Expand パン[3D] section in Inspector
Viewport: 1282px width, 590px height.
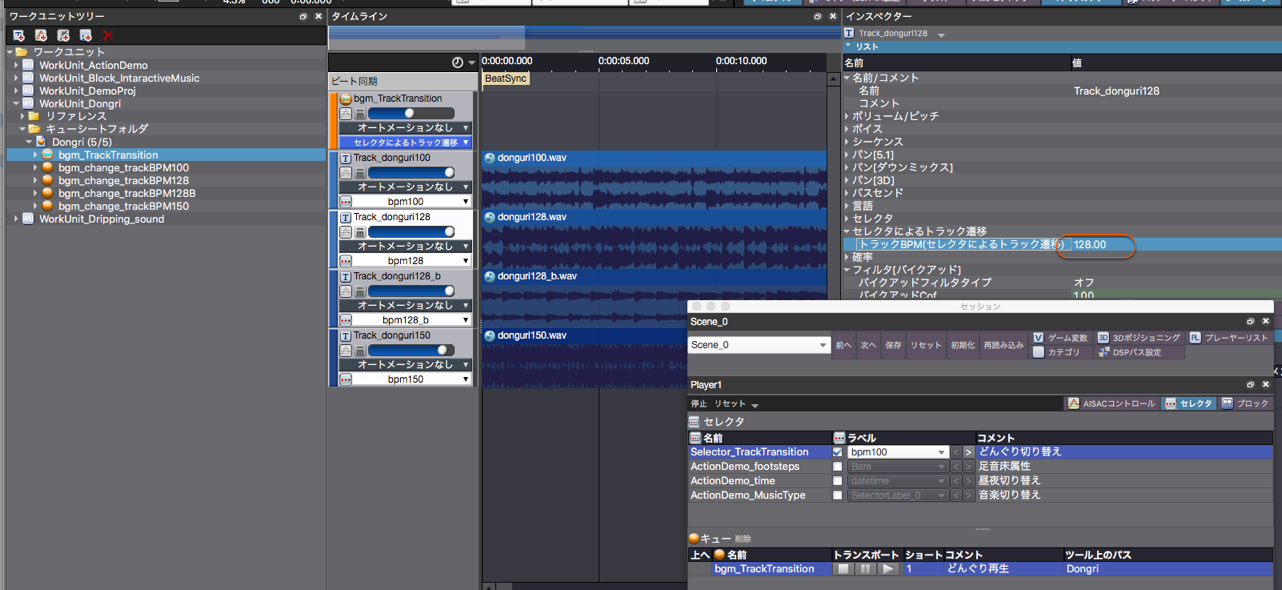click(847, 180)
